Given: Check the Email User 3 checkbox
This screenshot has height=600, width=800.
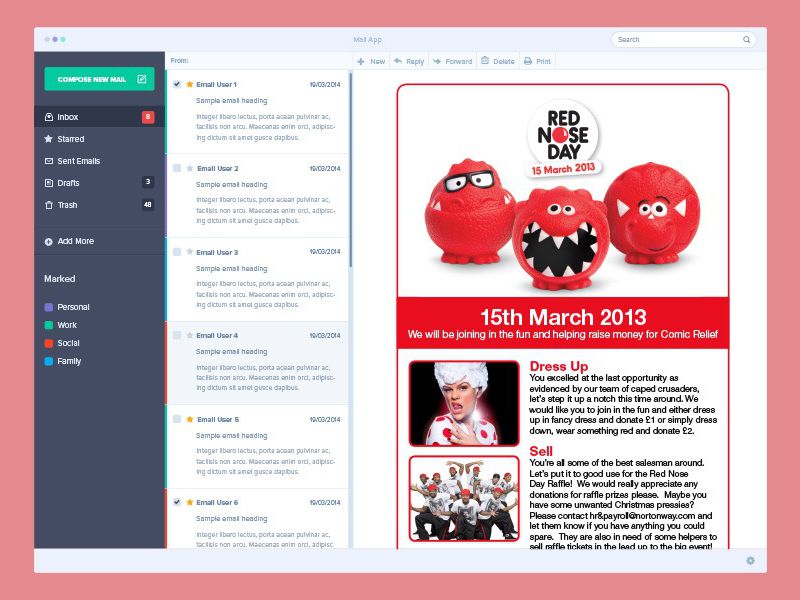Looking at the screenshot, I should [x=177, y=252].
